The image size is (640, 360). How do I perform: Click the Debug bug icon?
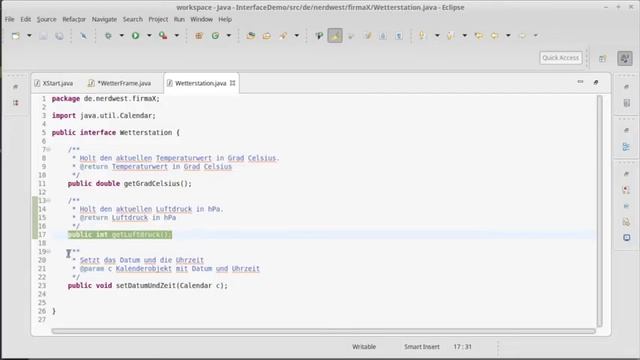(108, 36)
